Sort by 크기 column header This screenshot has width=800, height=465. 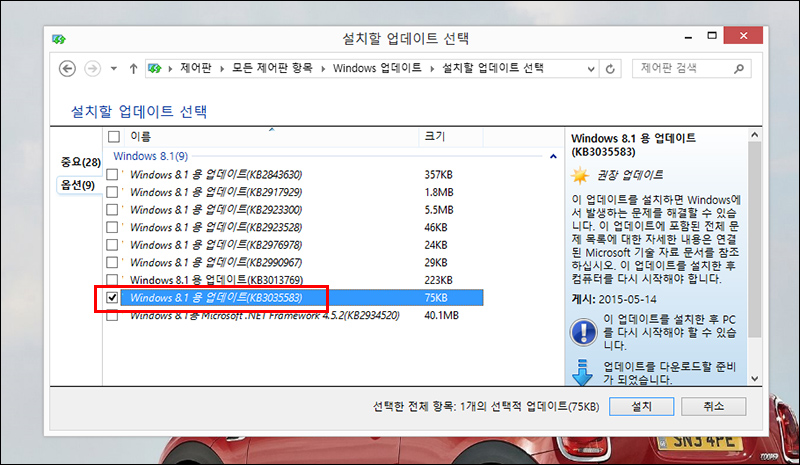[435, 137]
